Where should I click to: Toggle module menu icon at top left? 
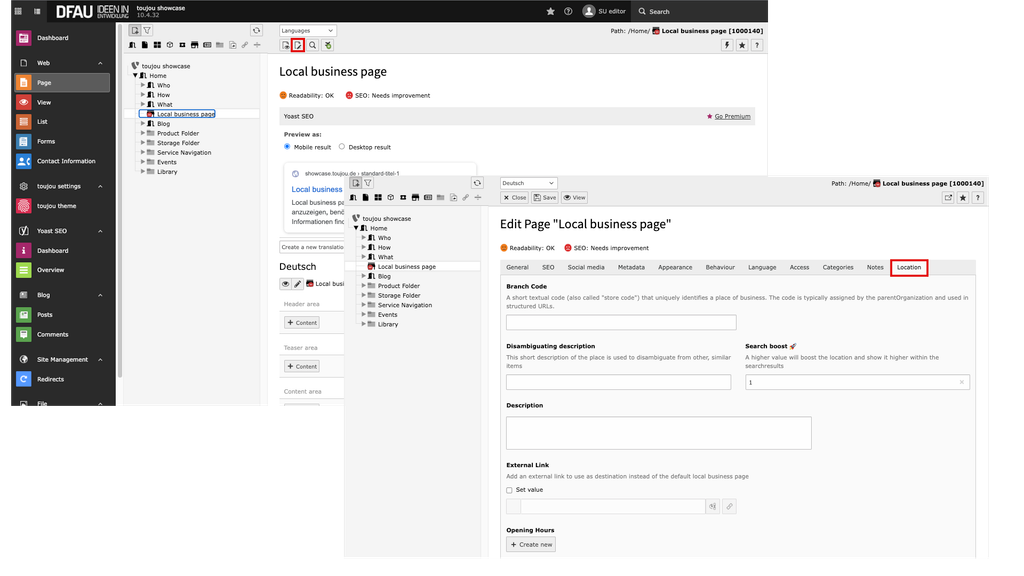point(18,11)
